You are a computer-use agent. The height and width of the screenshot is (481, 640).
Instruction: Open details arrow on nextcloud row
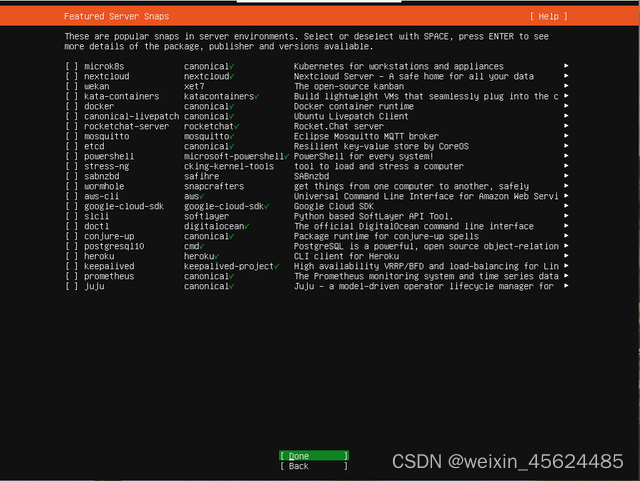[566, 76]
